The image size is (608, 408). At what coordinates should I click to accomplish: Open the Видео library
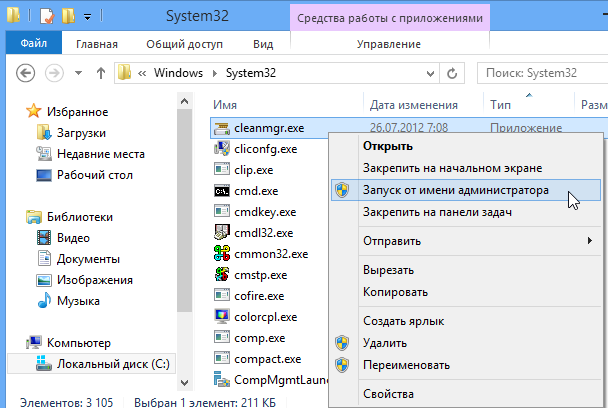(x=63, y=238)
